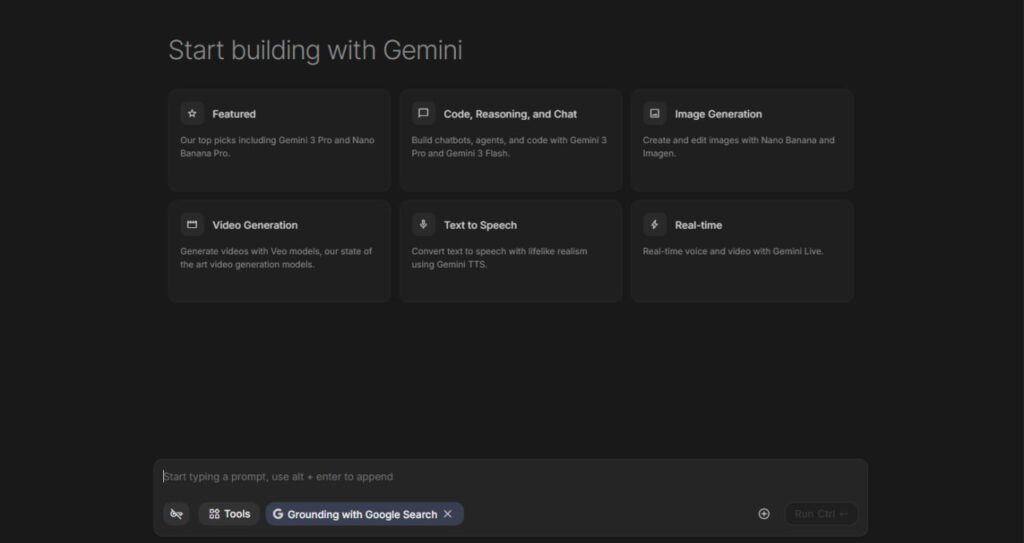Click the picture icon beside Image Generation
This screenshot has width=1024, height=543.
point(654,114)
